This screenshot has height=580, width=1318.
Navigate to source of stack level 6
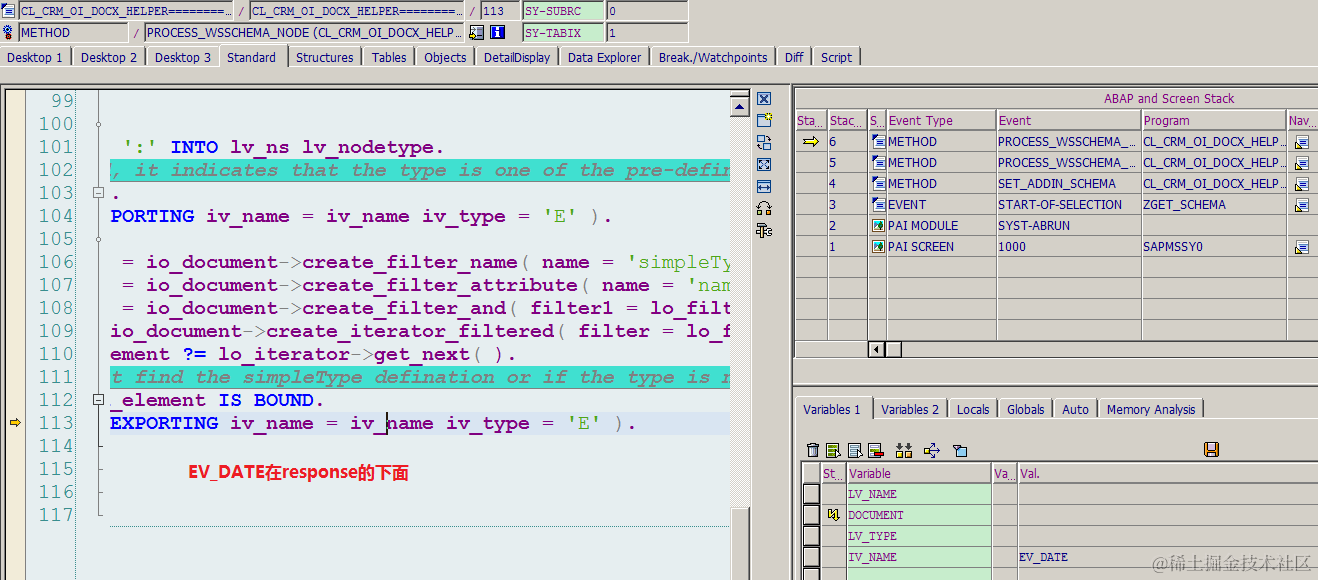[1301, 142]
